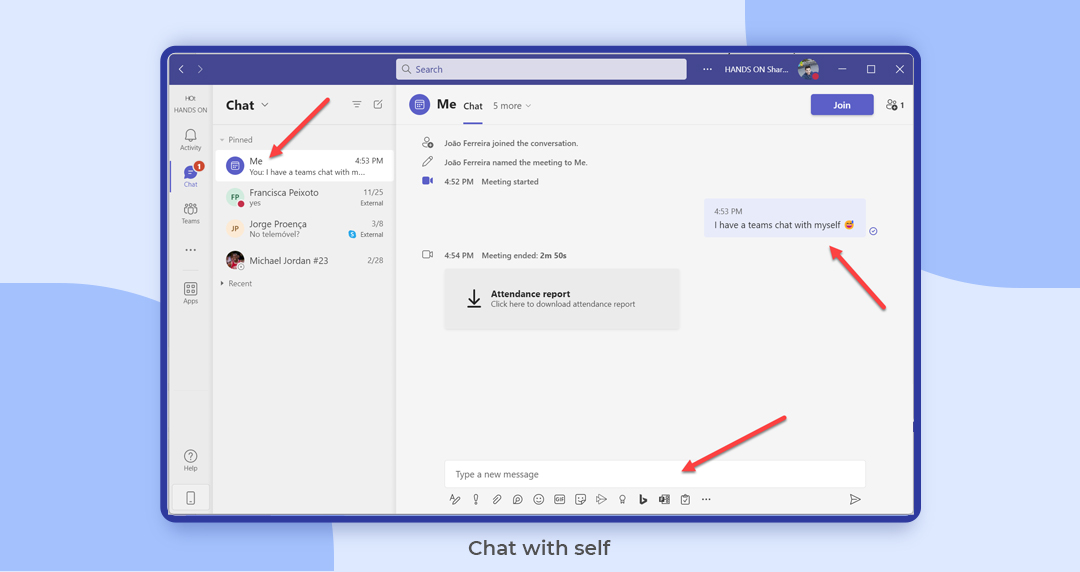Open Teams in the left rail
Viewport: 1080px width, 572px height.
tap(191, 213)
